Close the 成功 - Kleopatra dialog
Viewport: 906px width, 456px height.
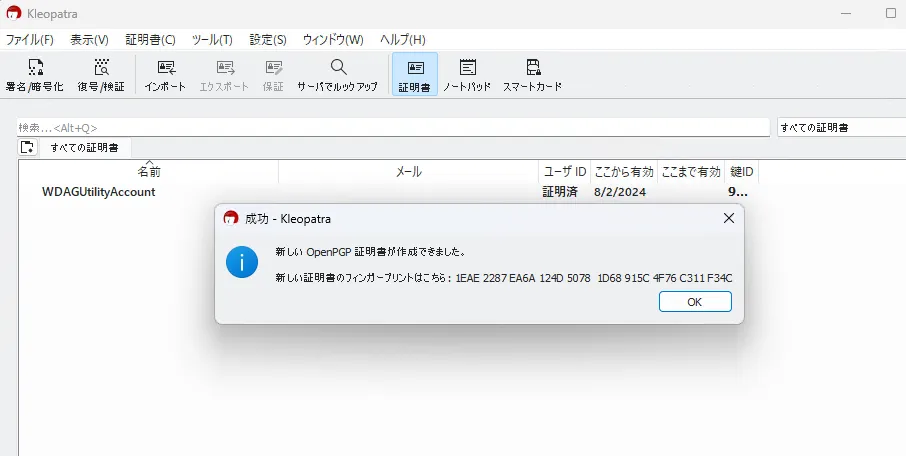coord(729,218)
